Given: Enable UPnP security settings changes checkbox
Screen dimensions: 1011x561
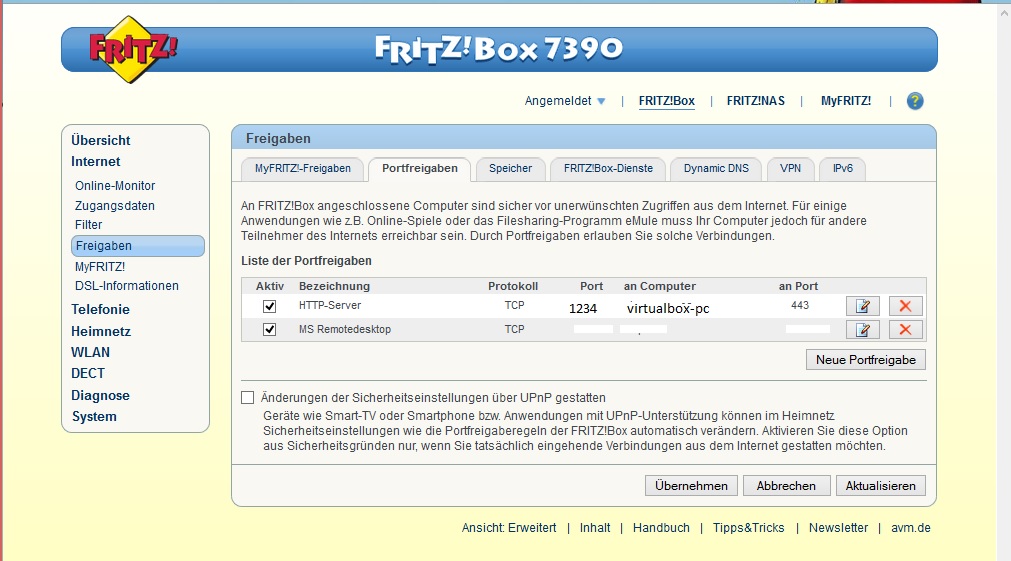Looking at the screenshot, I should click(248, 398).
